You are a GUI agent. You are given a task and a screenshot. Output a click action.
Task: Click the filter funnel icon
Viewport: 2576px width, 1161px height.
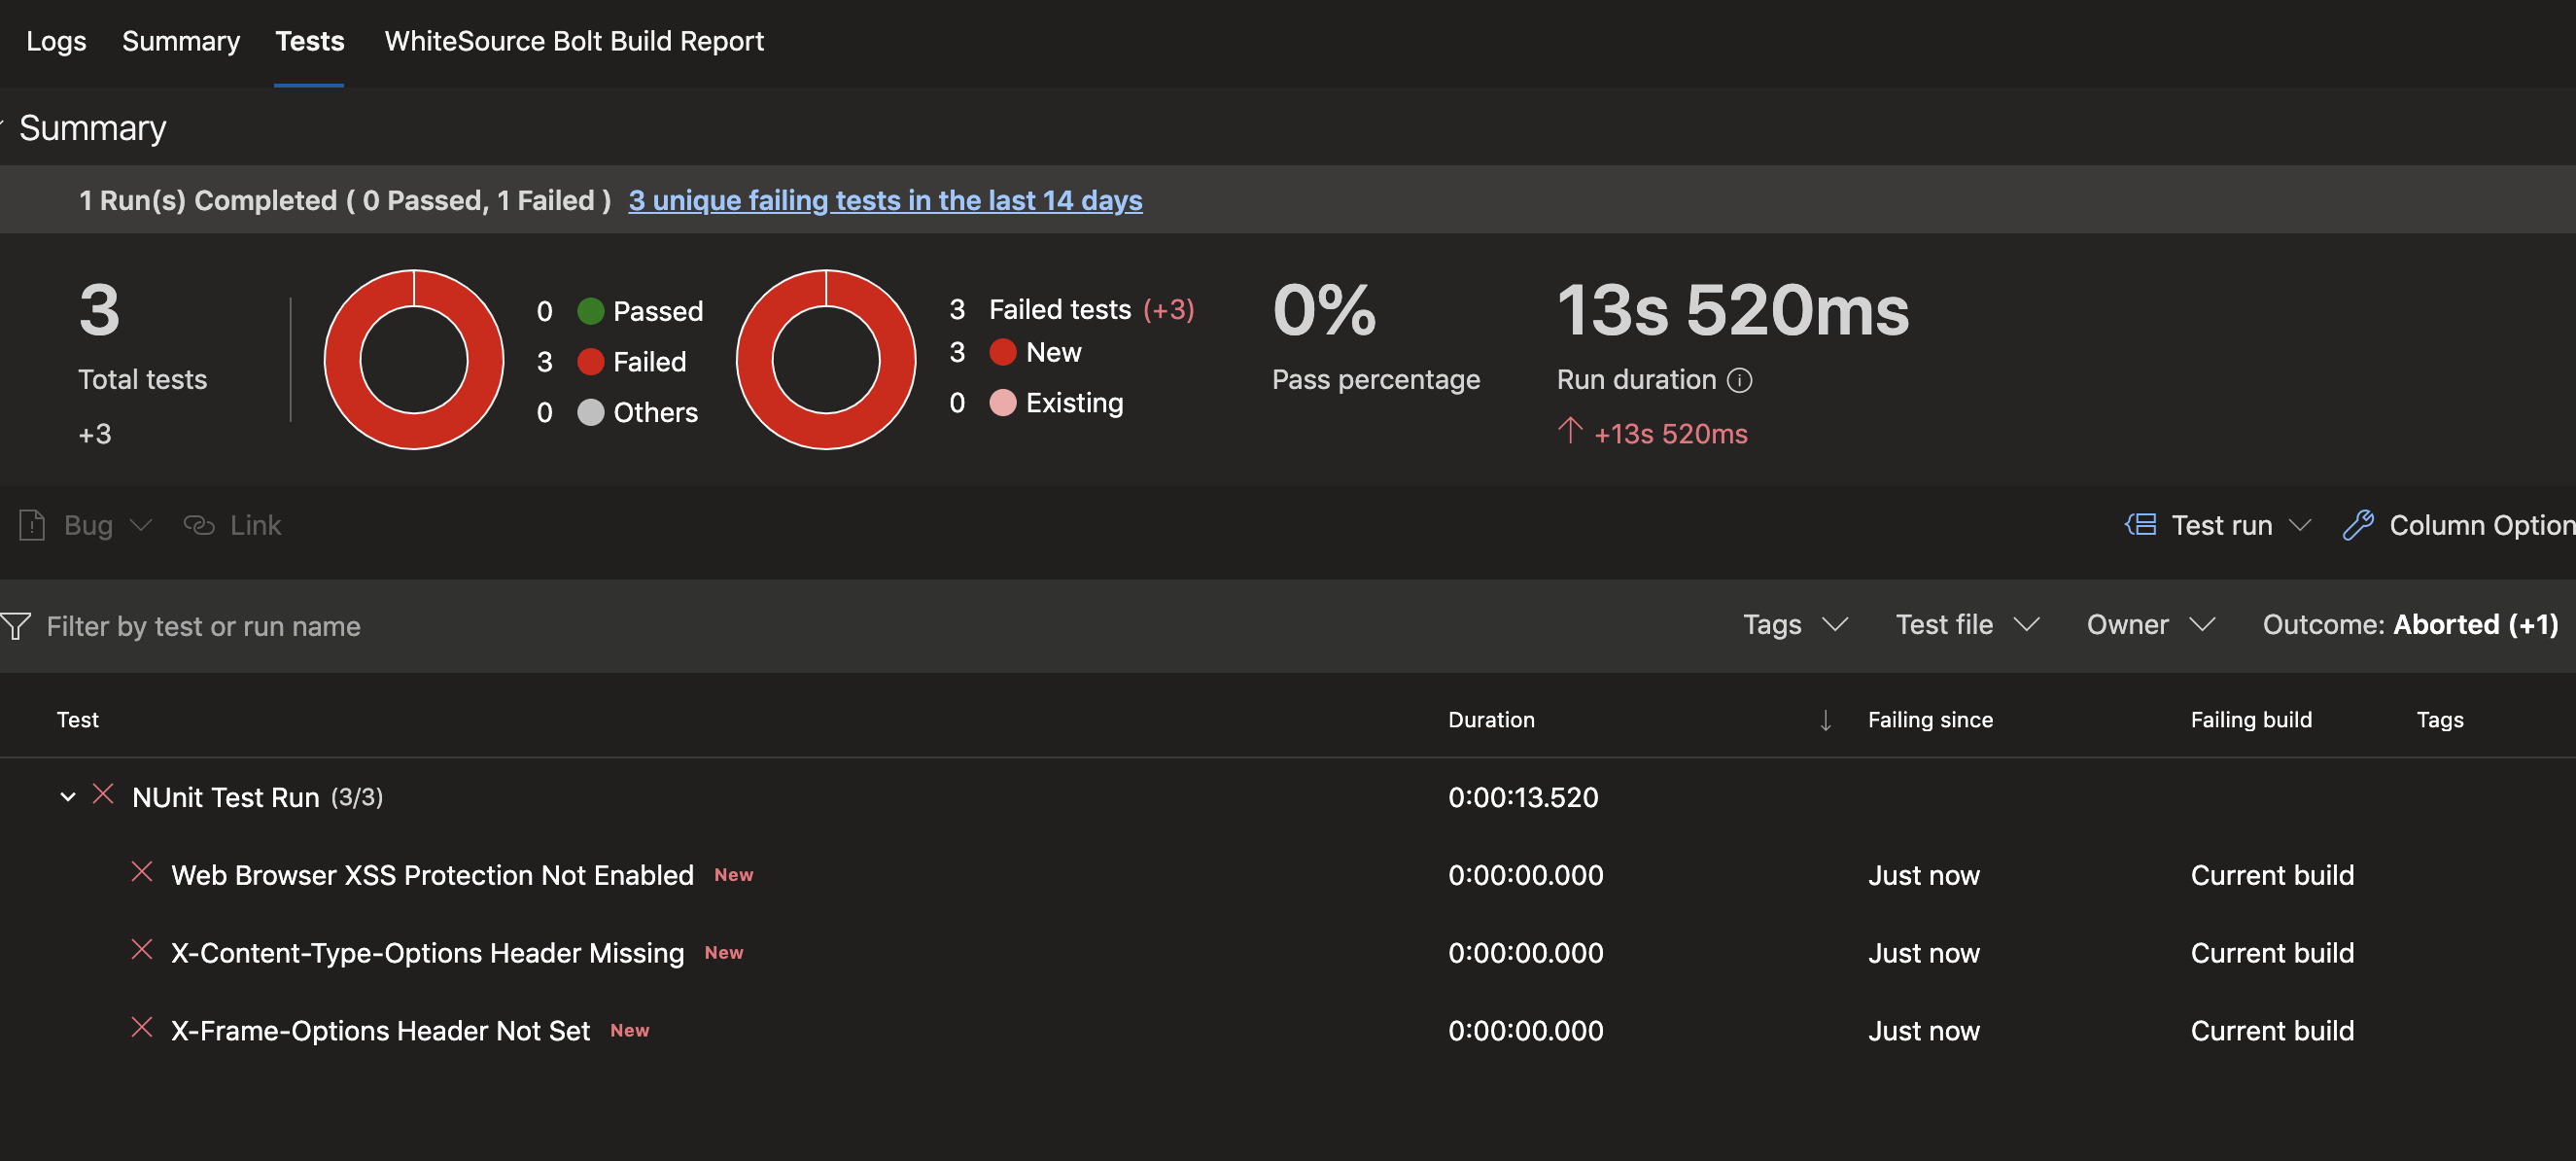click(16, 626)
